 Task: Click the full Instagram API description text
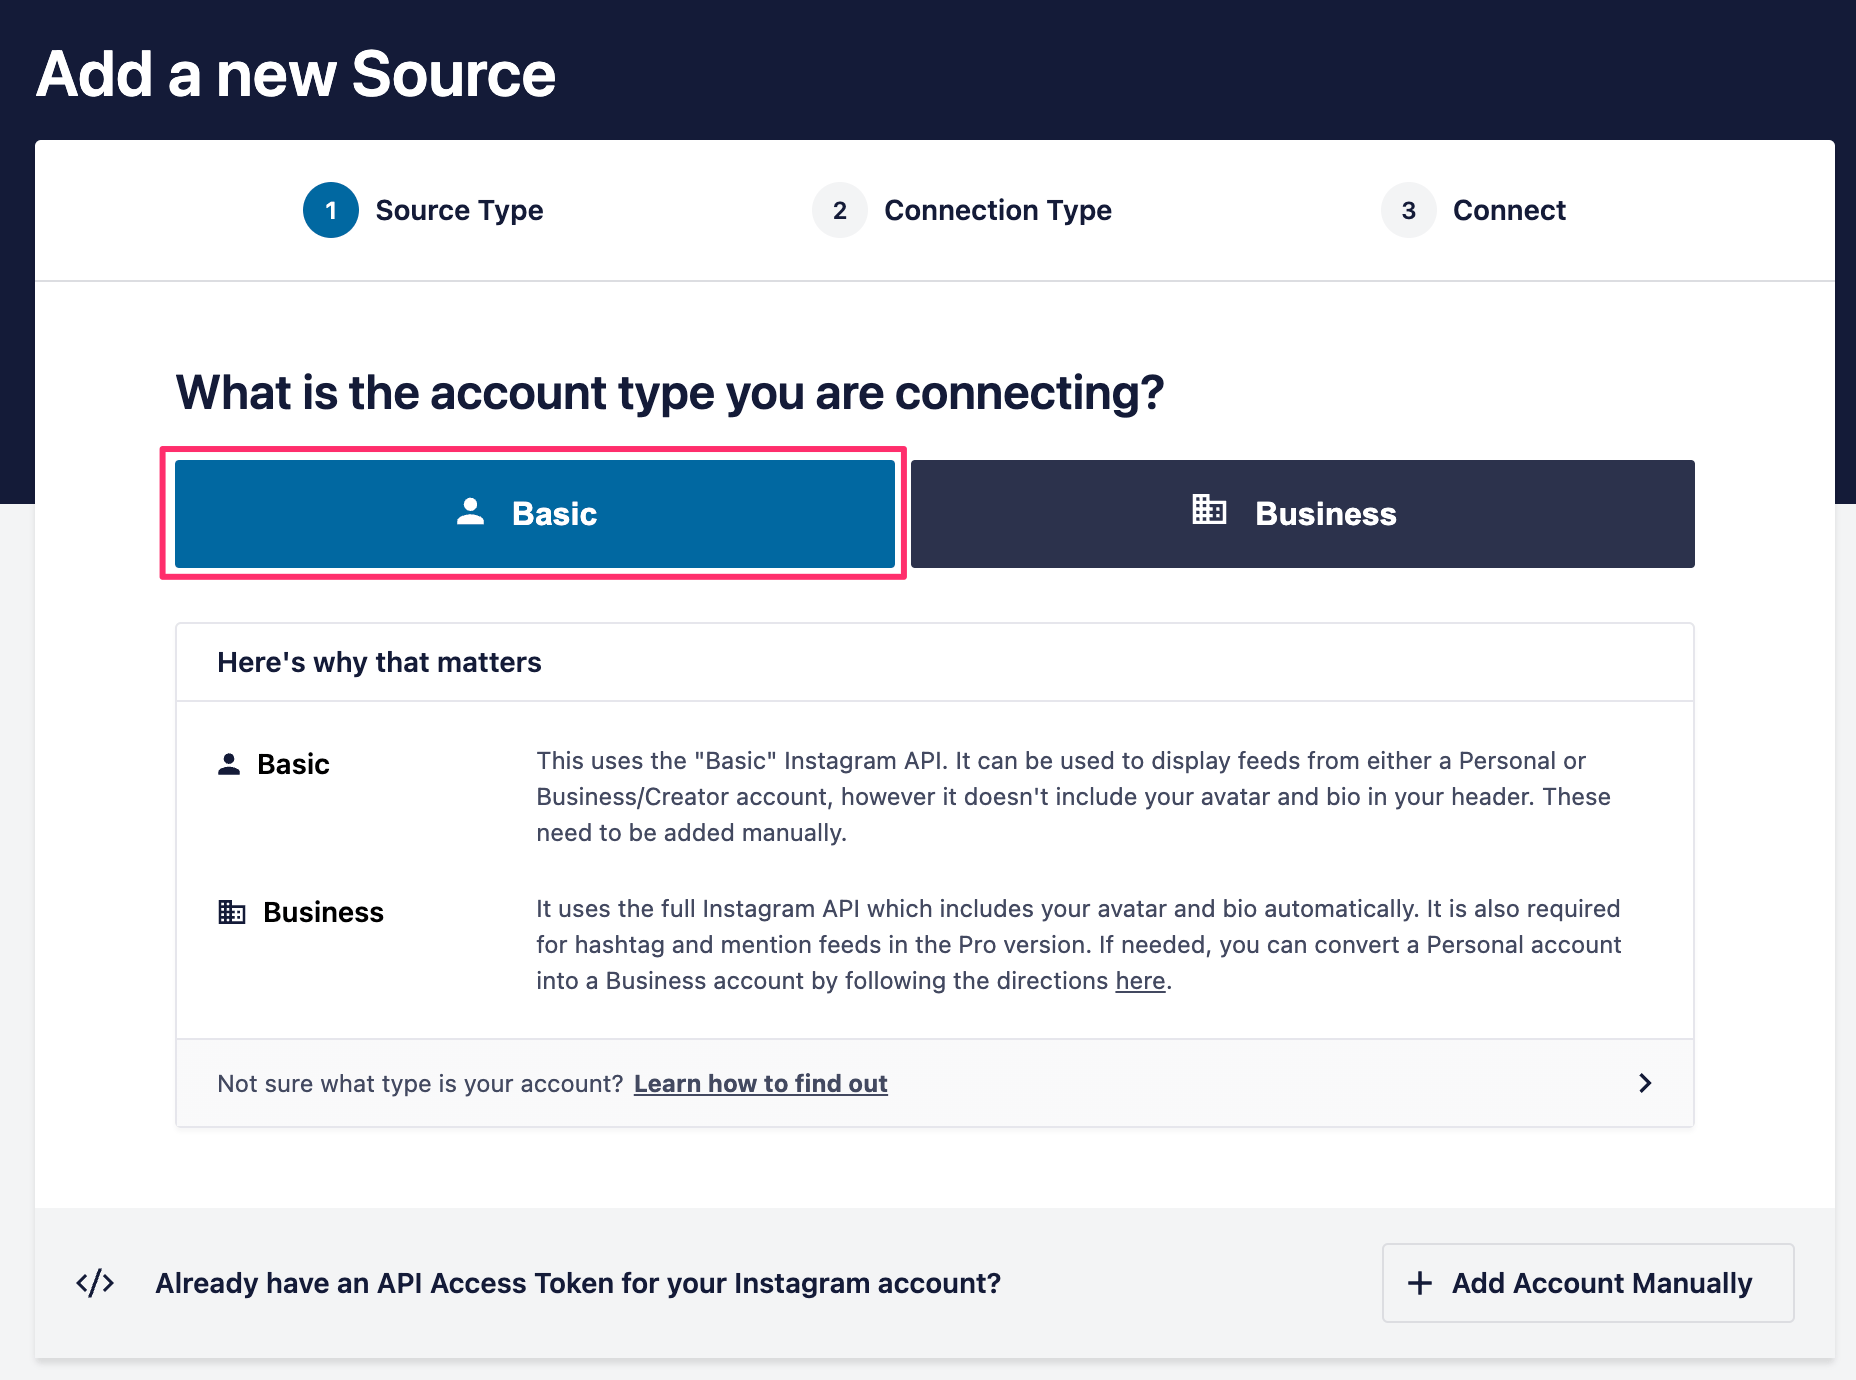(x=1079, y=945)
